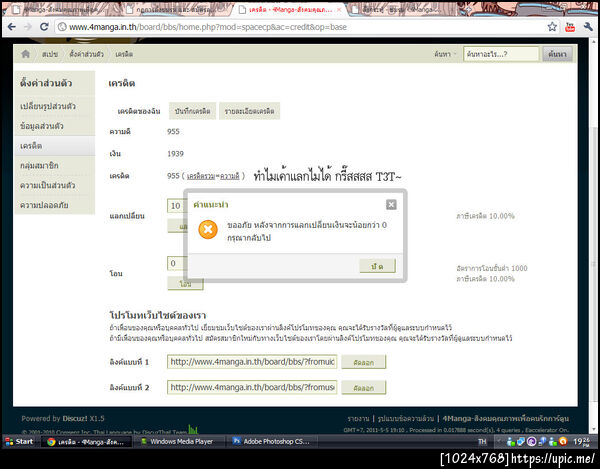Click the ลิงค์แบบที่ 1 promo URL field

[252, 362]
